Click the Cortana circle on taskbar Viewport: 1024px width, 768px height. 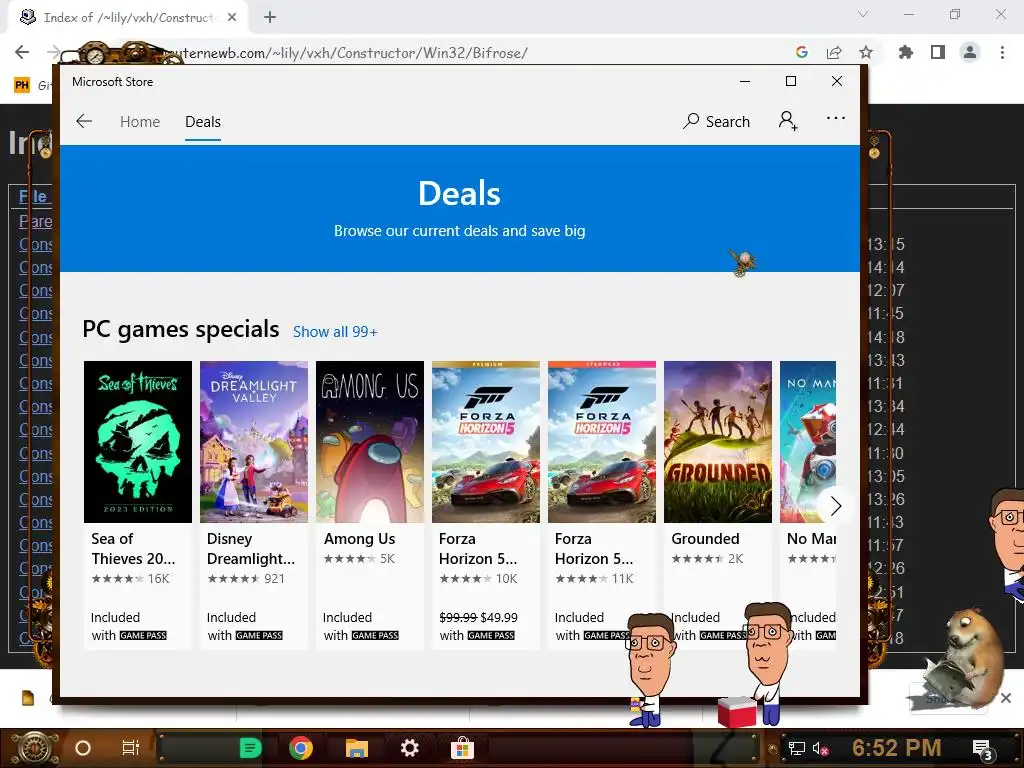click(x=83, y=748)
